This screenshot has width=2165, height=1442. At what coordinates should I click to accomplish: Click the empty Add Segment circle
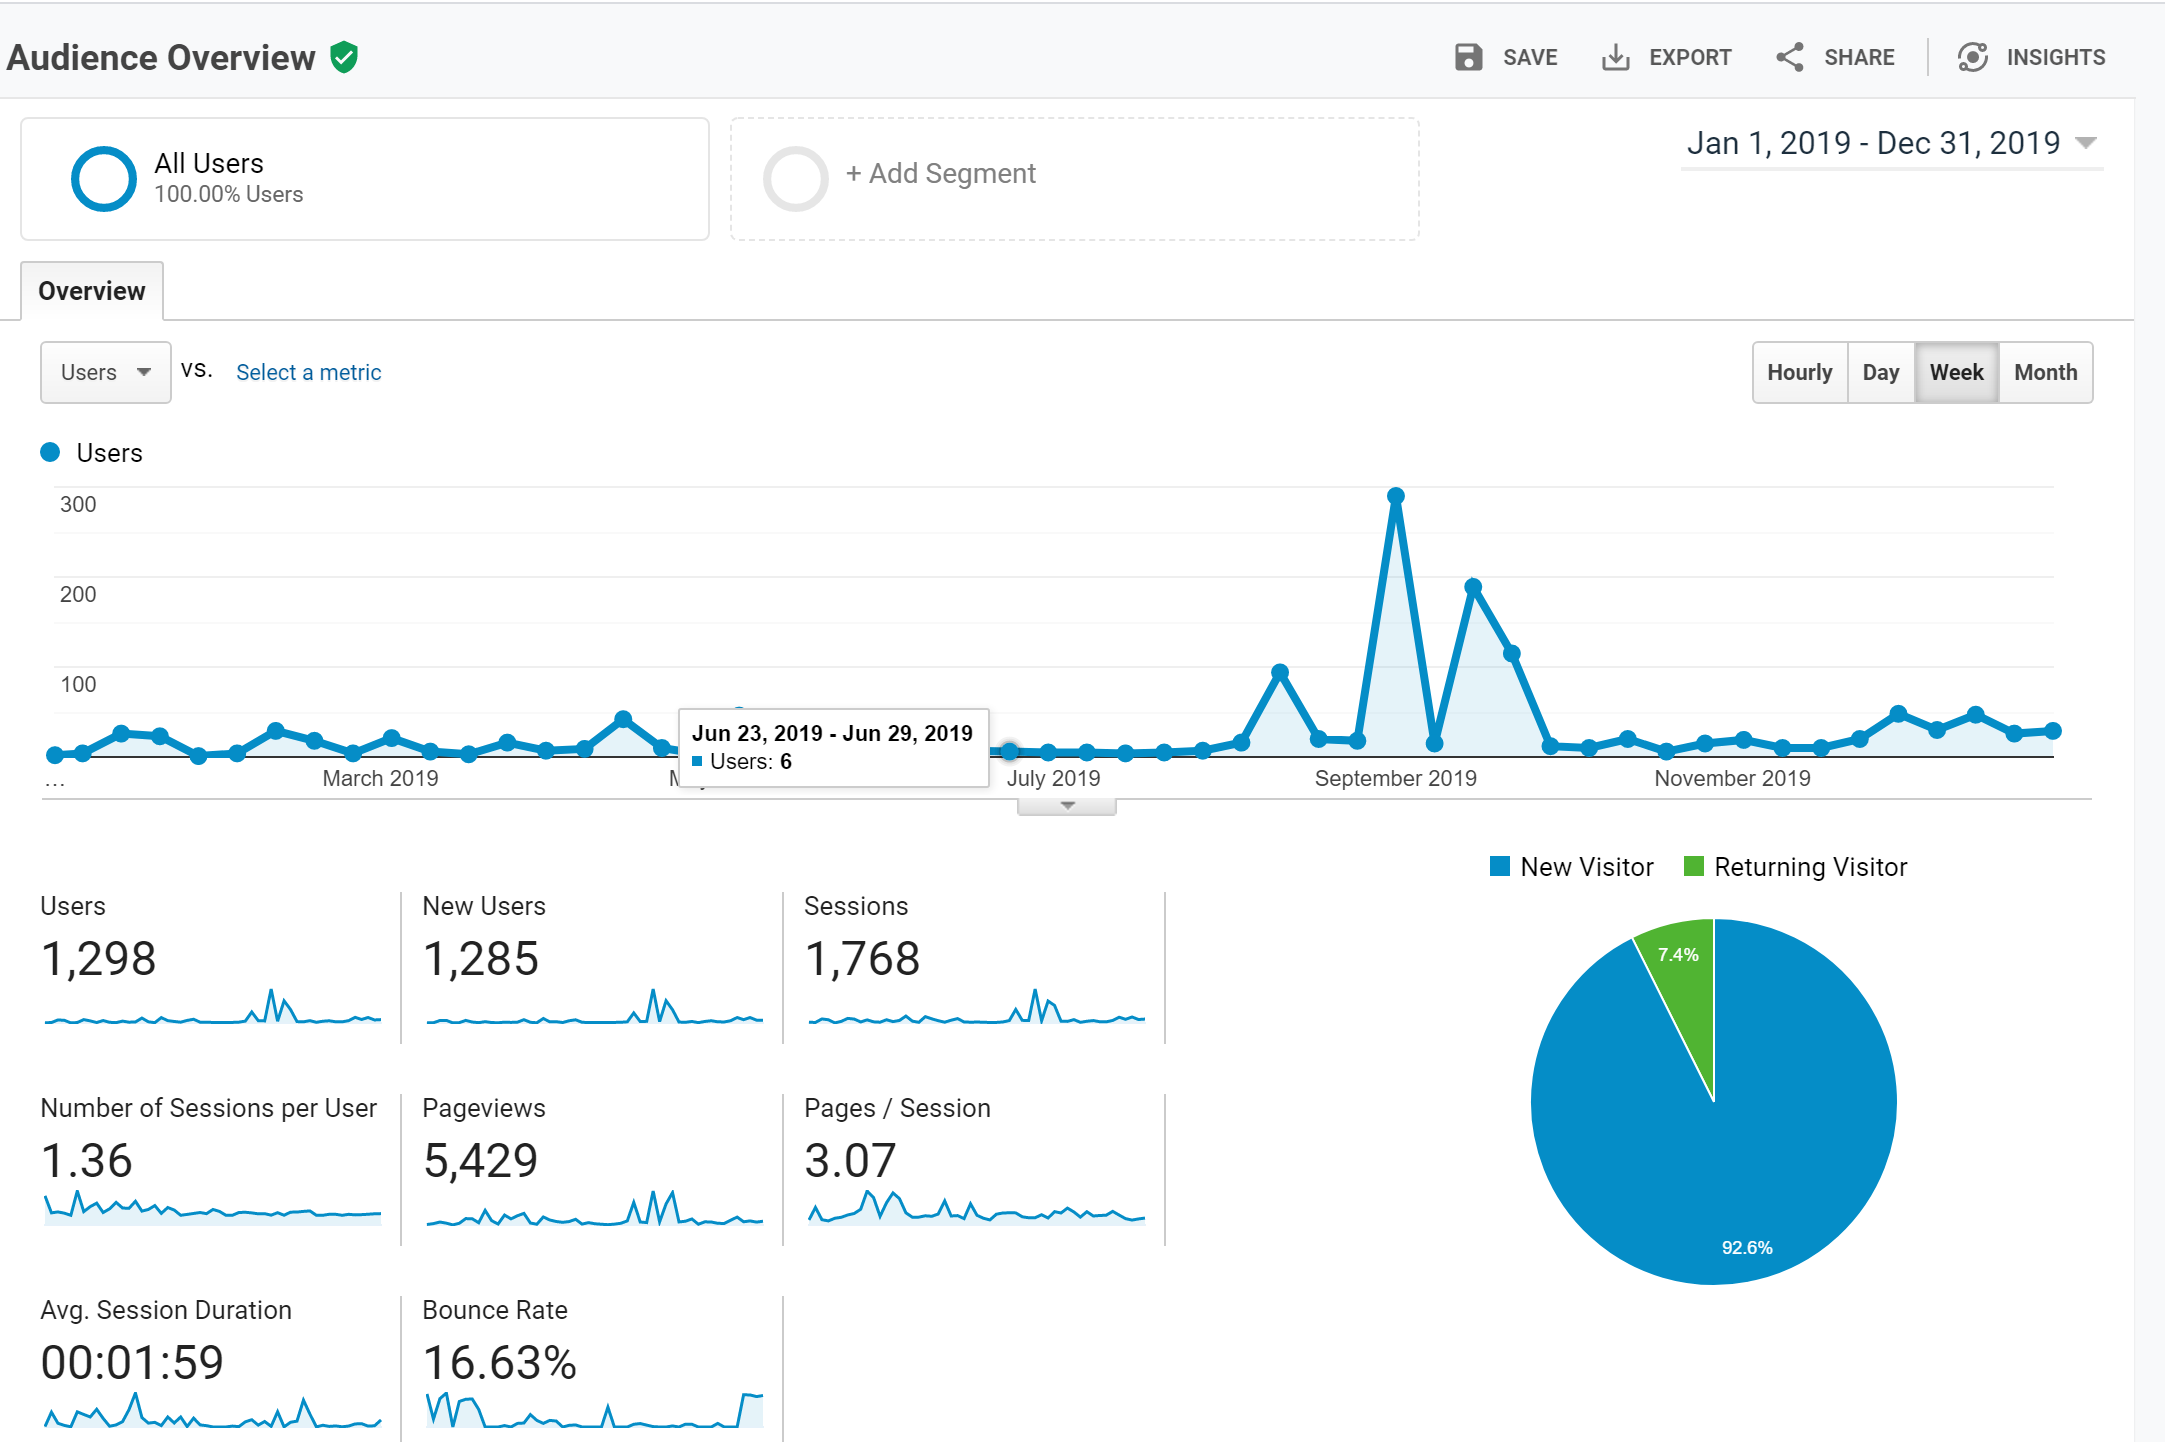(796, 179)
